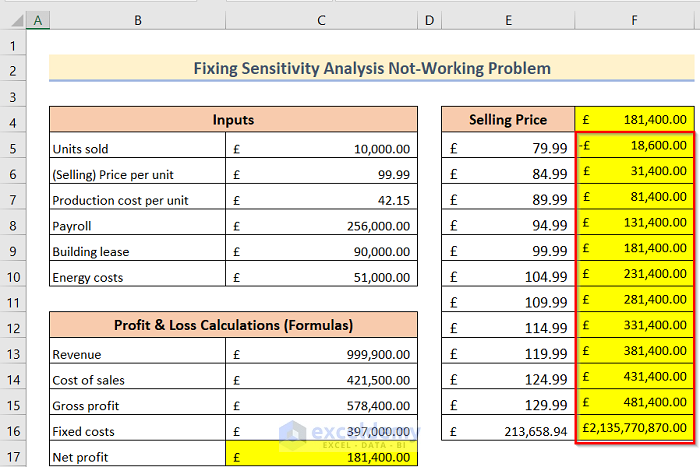The width and height of the screenshot is (700, 467).
Task: Click row 17 header
Action: click(13, 457)
